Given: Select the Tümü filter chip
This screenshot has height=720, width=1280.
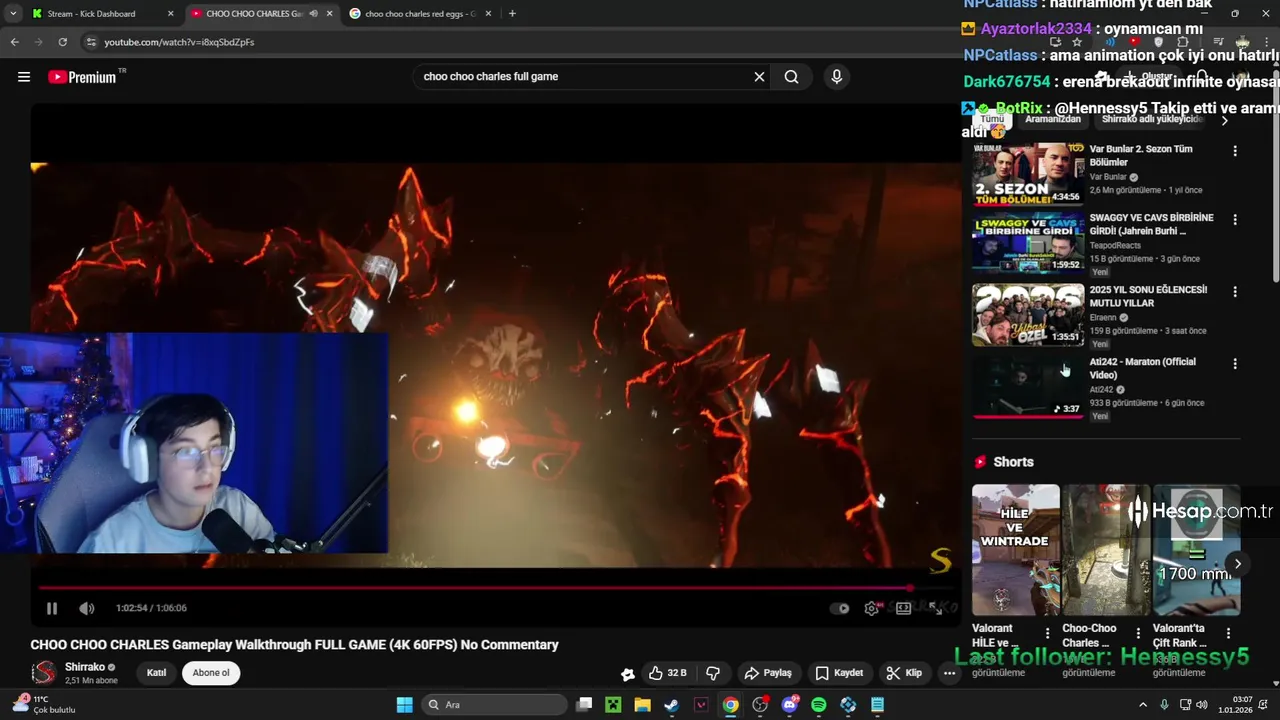Looking at the screenshot, I should [x=992, y=119].
